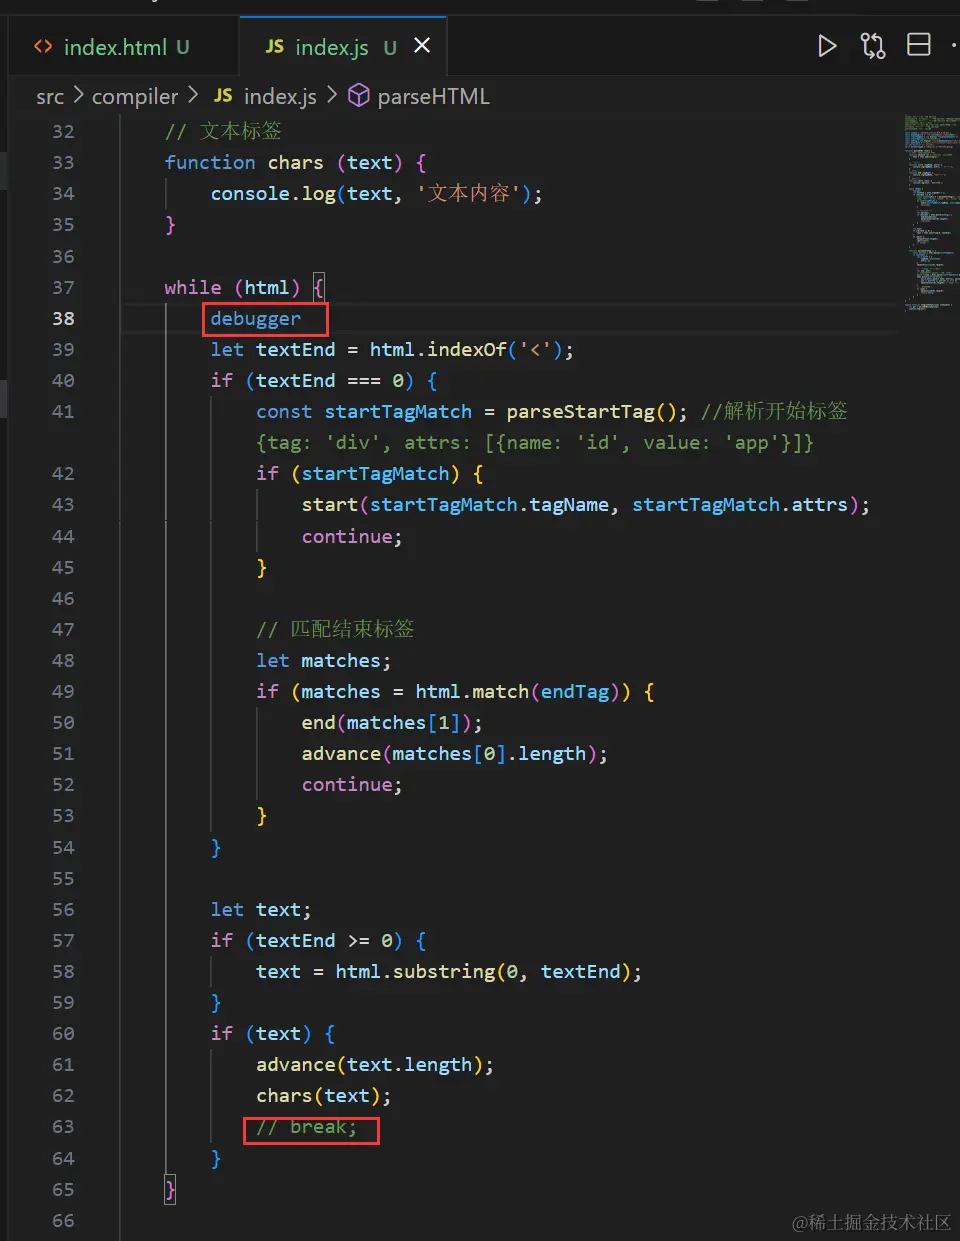Click the inline '{tag: 'div', attrs' hint text
The height and width of the screenshot is (1241, 960).
click(x=535, y=443)
